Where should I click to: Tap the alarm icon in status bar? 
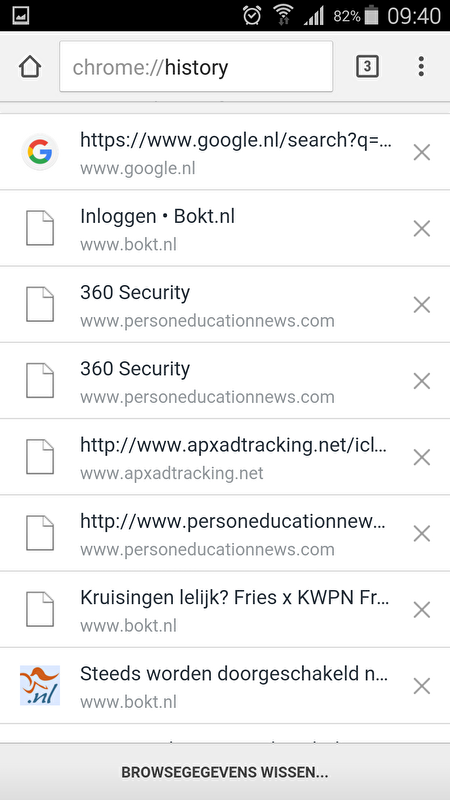pyautogui.click(x=252, y=16)
